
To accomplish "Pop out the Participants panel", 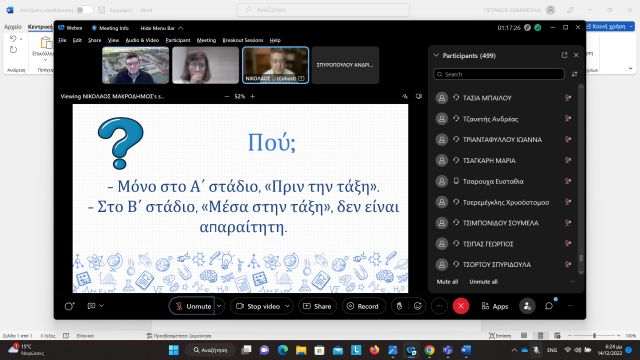I will pos(564,55).
